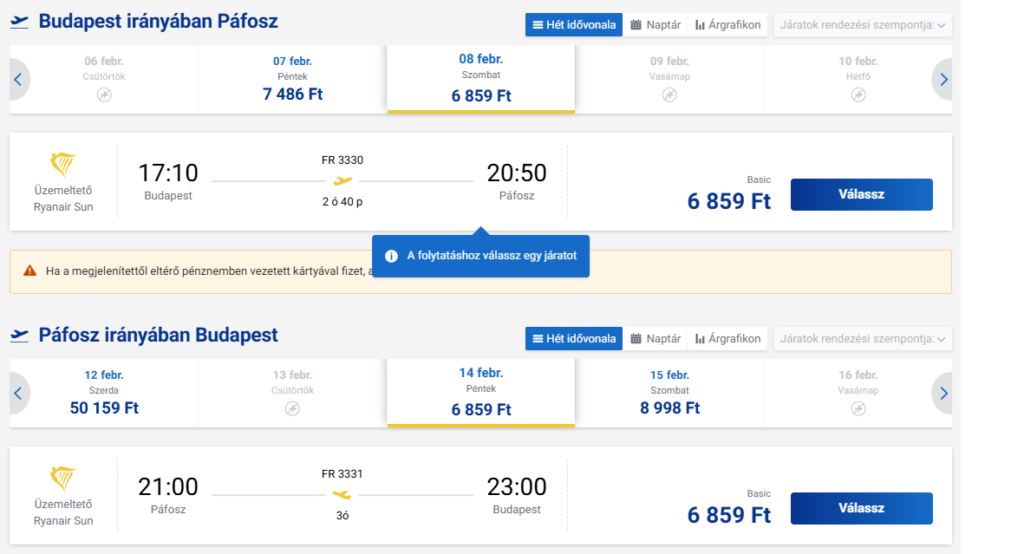Click the Ryanair harp logo on flight FR 3330
The width and height of the screenshot is (1024, 554).
pos(63,165)
